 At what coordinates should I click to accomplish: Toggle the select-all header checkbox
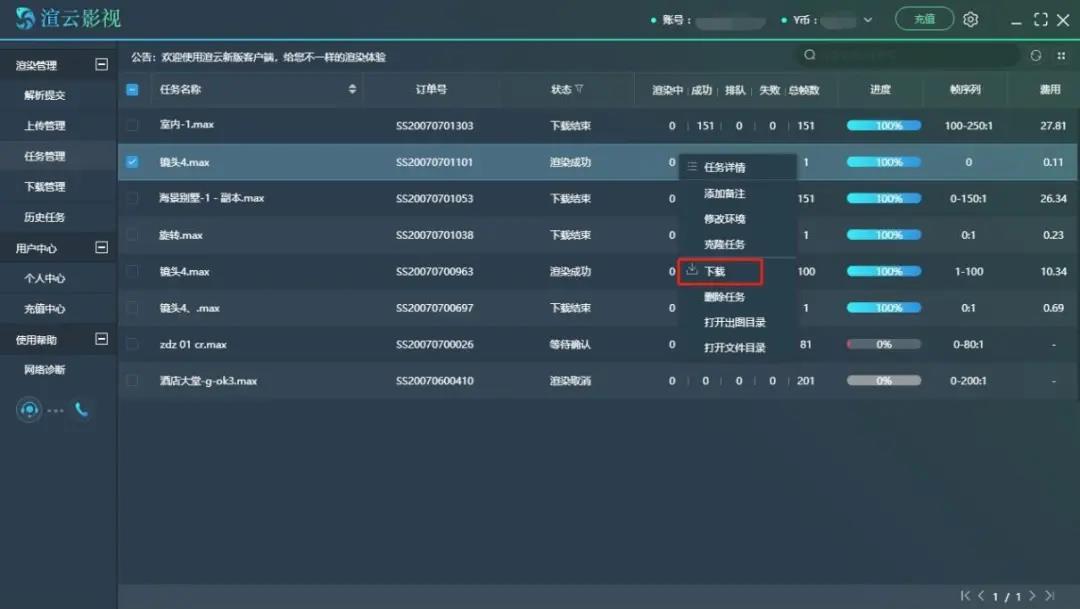click(132, 89)
